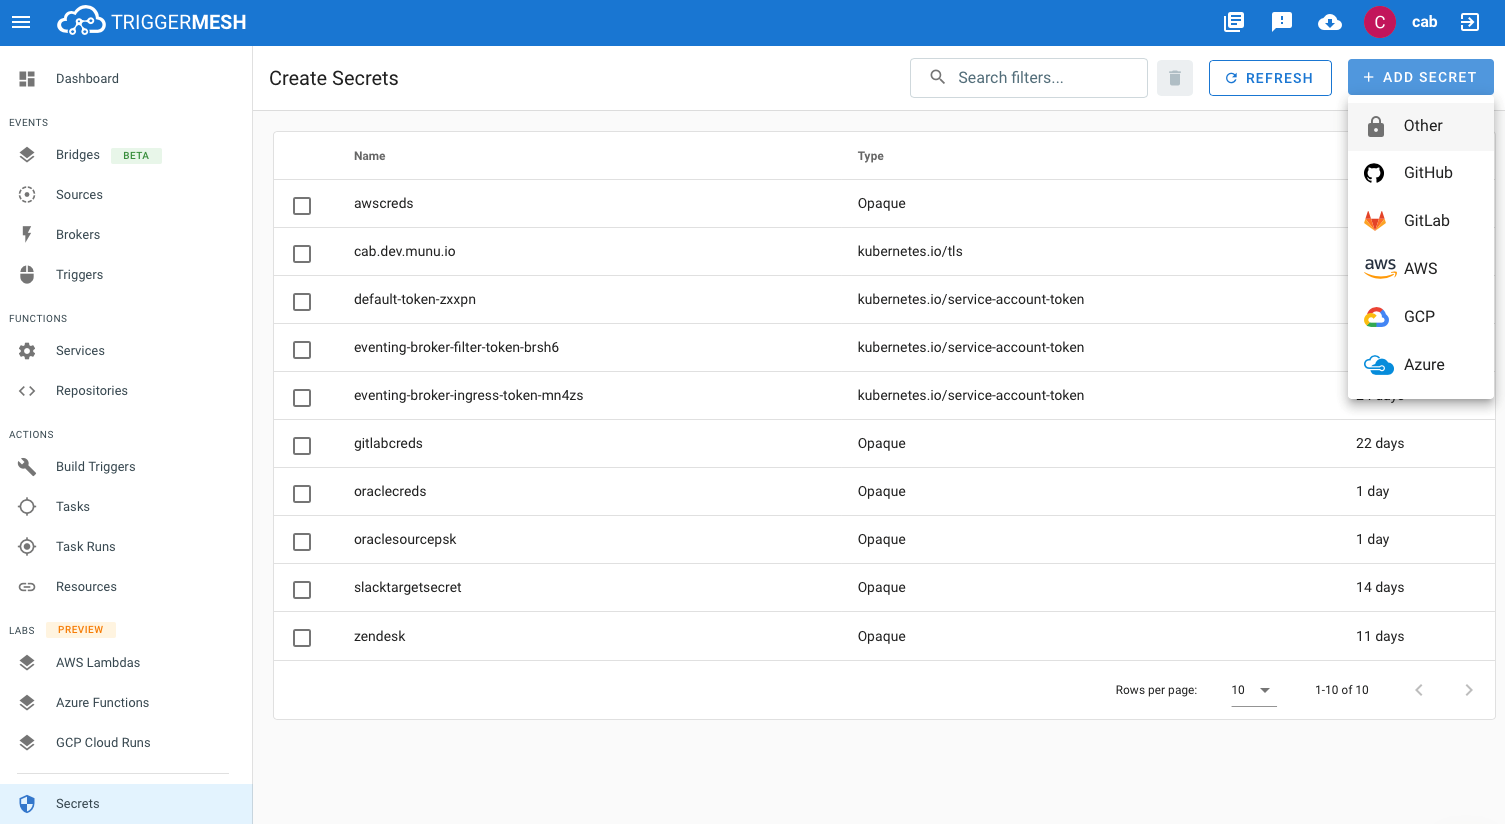Click the feedback chat icon in header
Screen dimensions: 1505x824
coord(1281,21)
